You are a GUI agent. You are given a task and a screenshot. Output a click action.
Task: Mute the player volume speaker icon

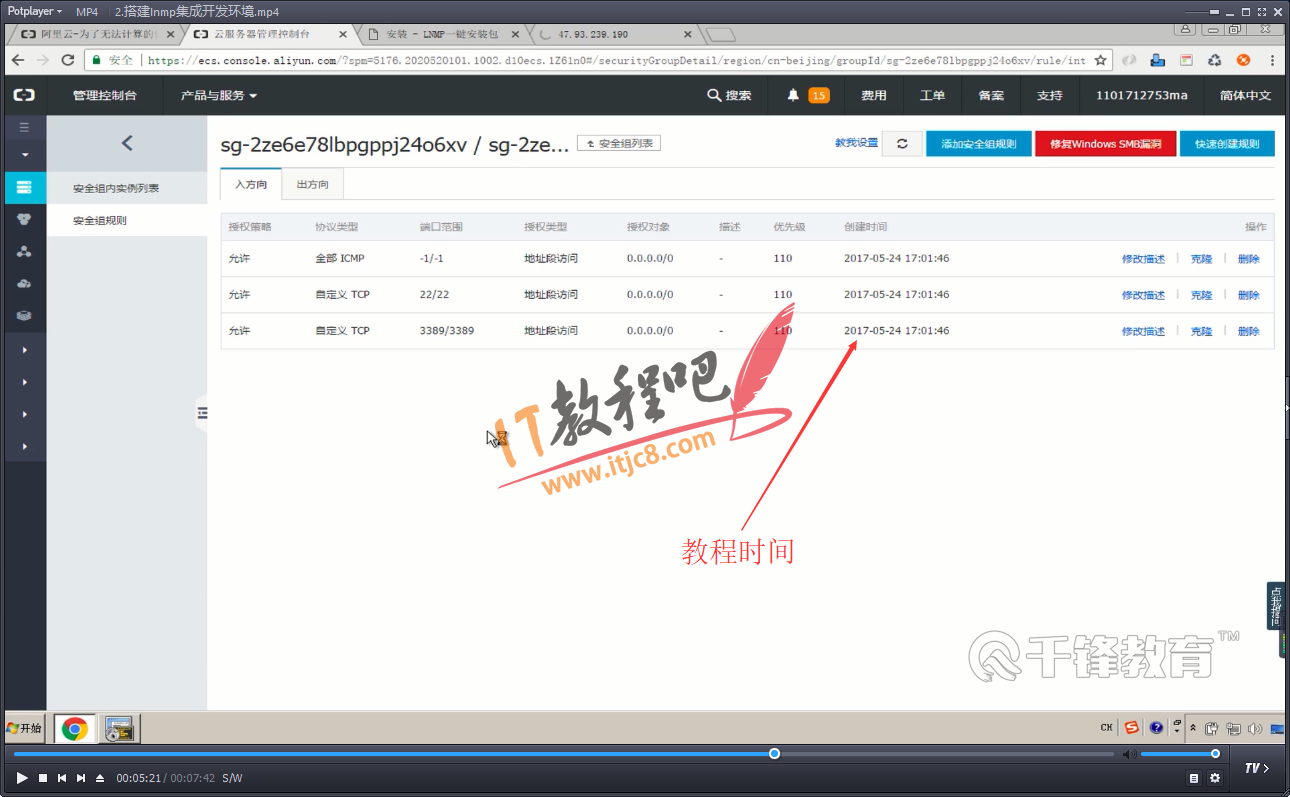[1128, 754]
